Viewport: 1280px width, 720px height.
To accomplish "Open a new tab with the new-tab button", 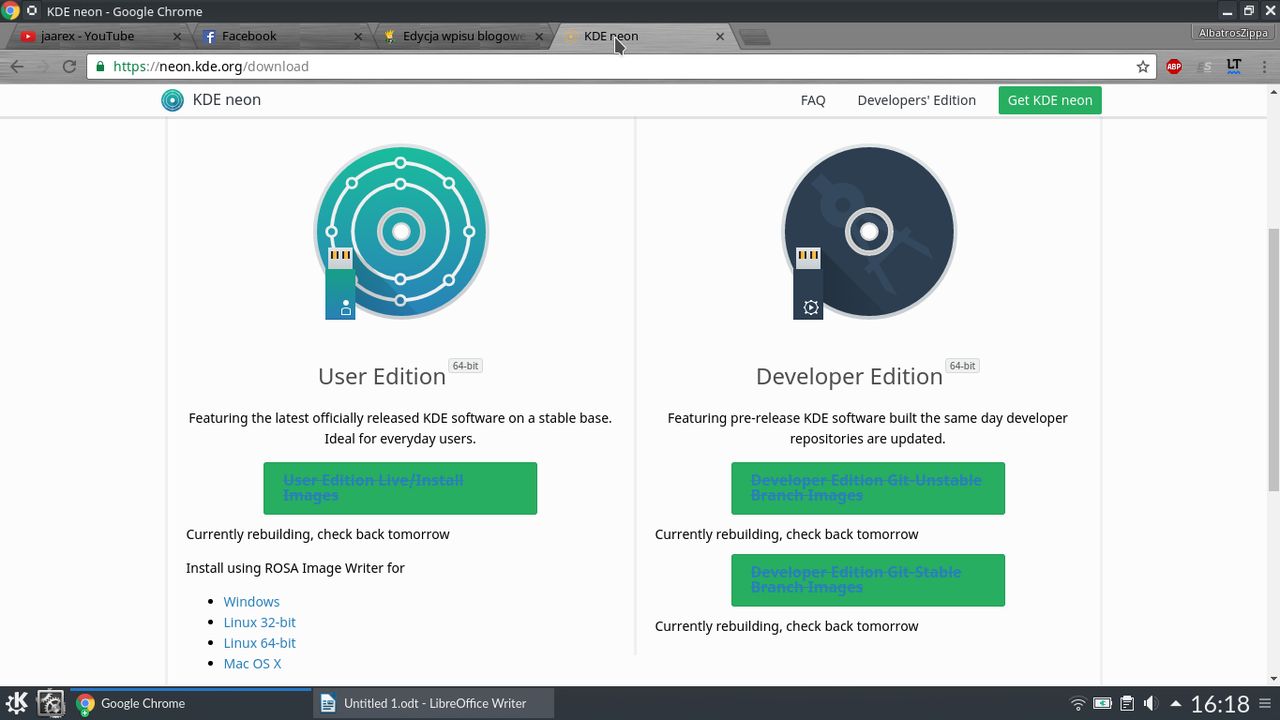I will [x=755, y=37].
